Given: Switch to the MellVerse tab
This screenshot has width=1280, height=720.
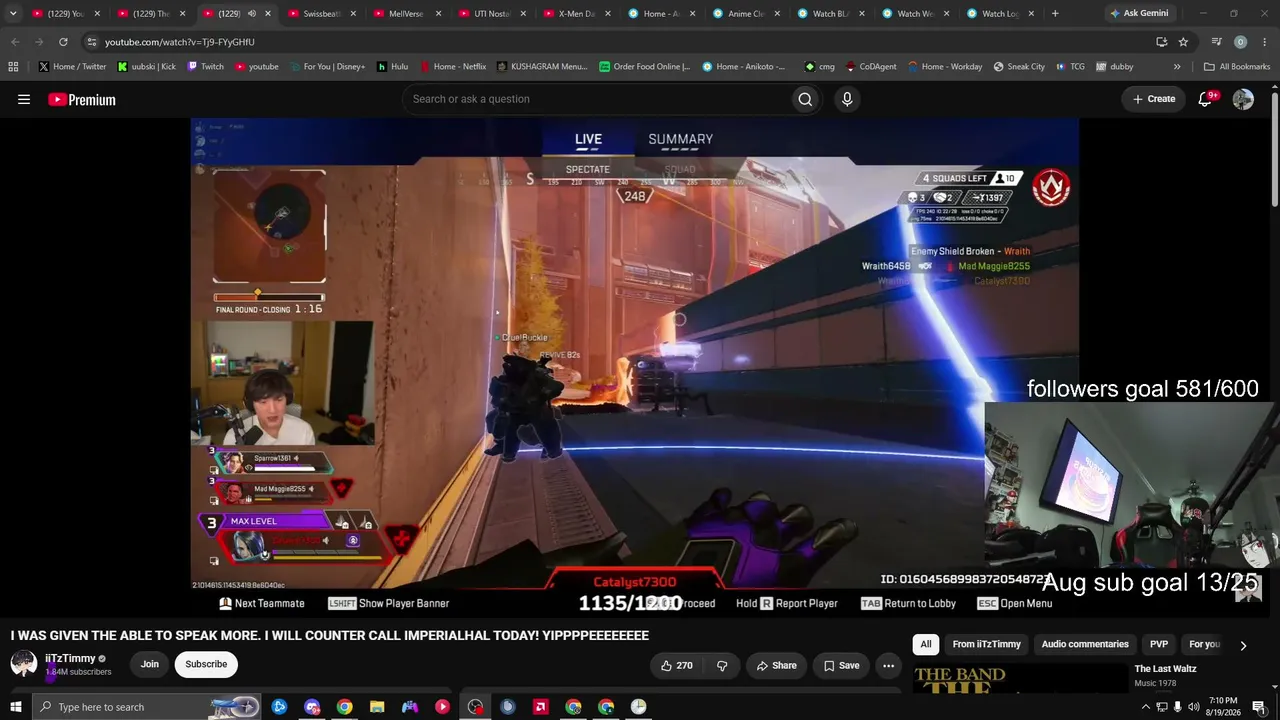Looking at the screenshot, I should (407, 14).
